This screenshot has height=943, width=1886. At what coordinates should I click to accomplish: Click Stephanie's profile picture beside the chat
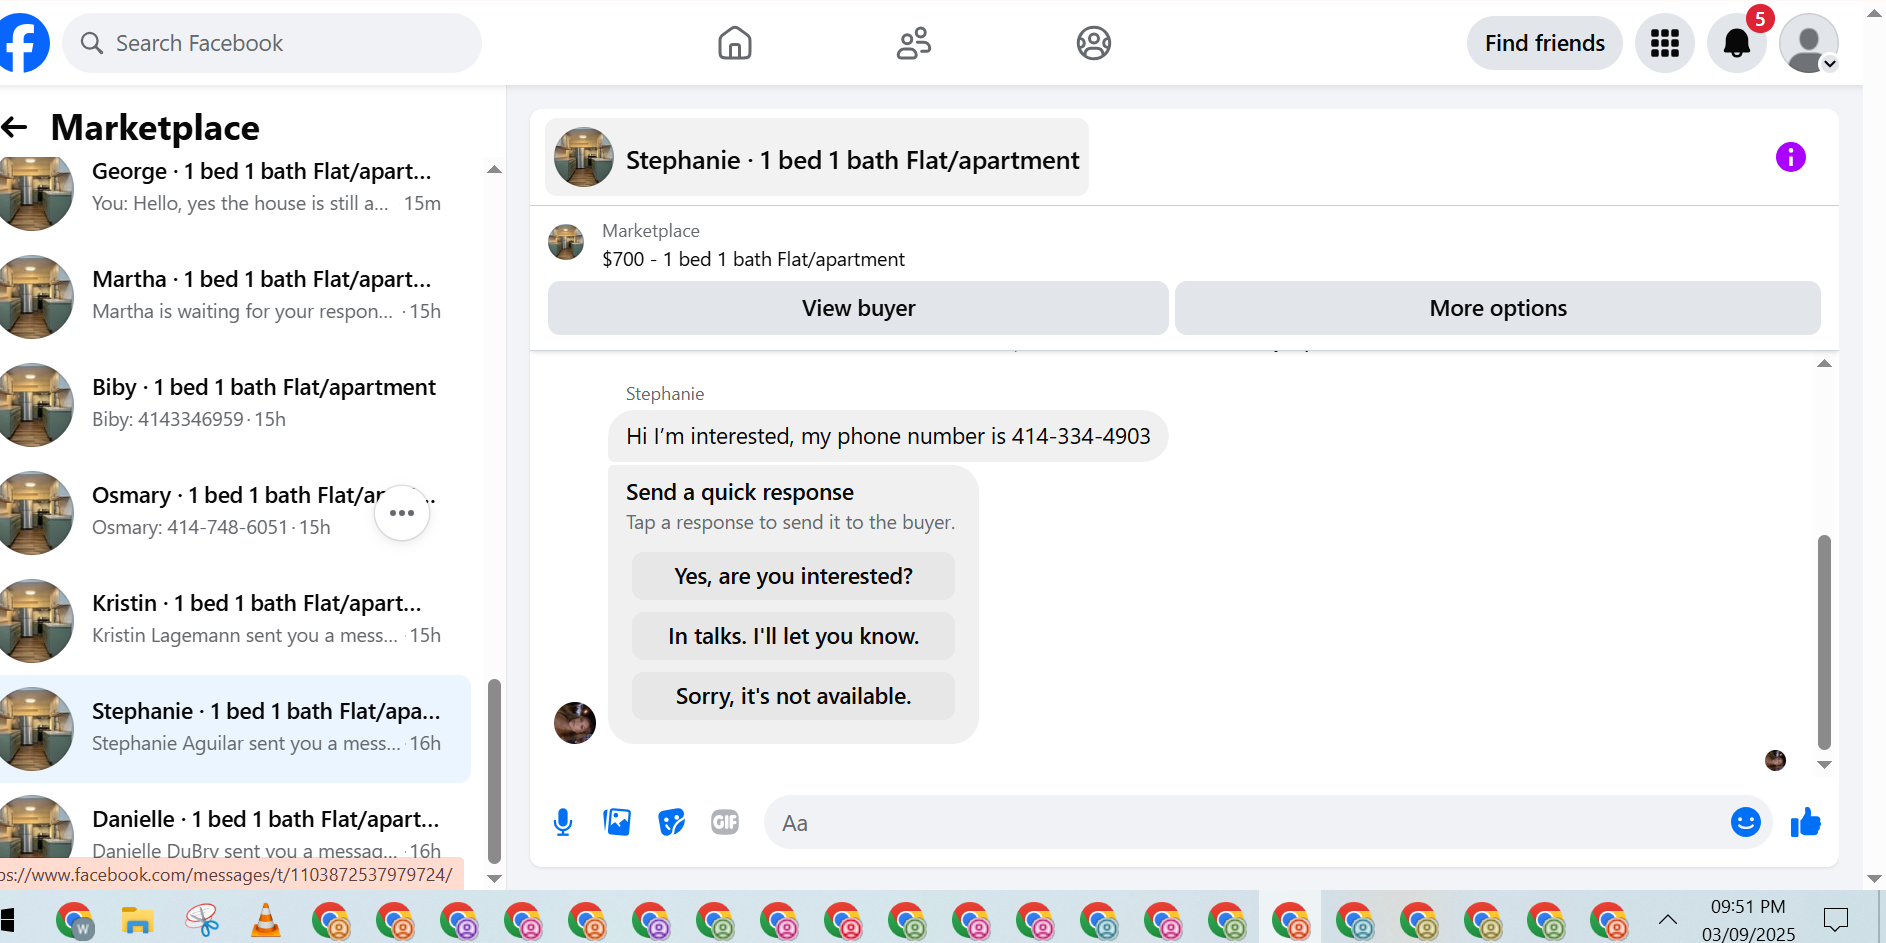click(x=575, y=723)
